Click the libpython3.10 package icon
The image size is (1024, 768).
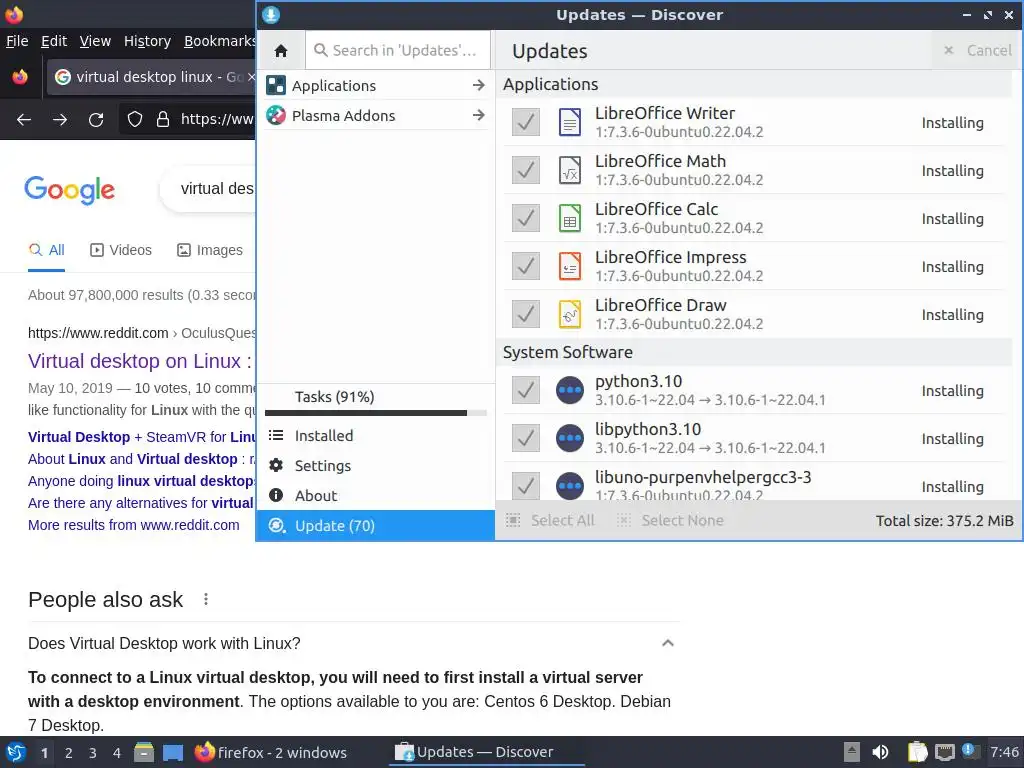click(569, 438)
